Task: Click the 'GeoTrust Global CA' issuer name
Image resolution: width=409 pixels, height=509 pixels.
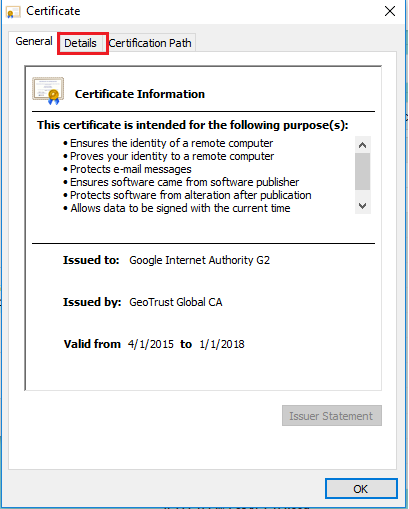Action: click(176, 302)
